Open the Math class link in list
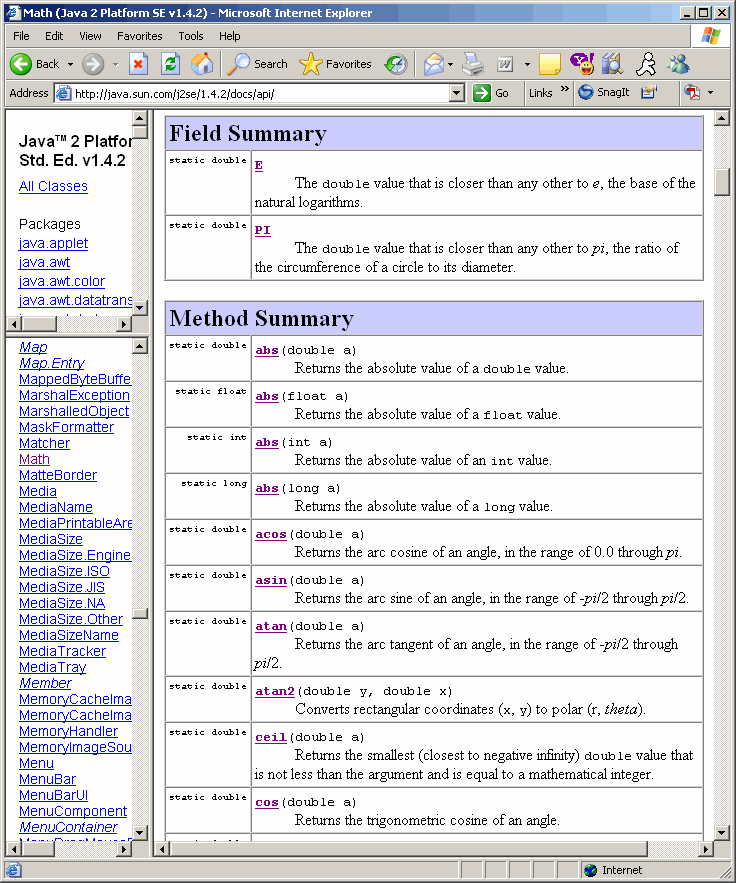The height and width of the screenshot is (883, 736). pos(34,459)
